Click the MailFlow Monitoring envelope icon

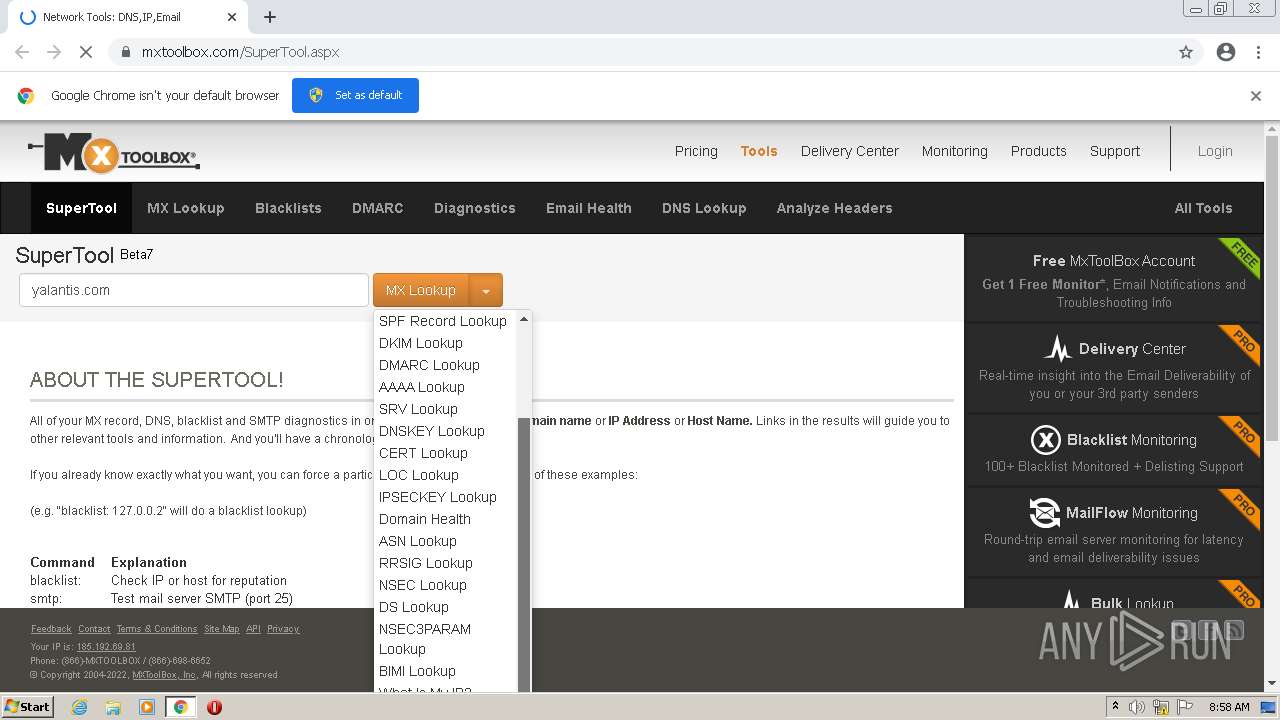point(1045,513)
